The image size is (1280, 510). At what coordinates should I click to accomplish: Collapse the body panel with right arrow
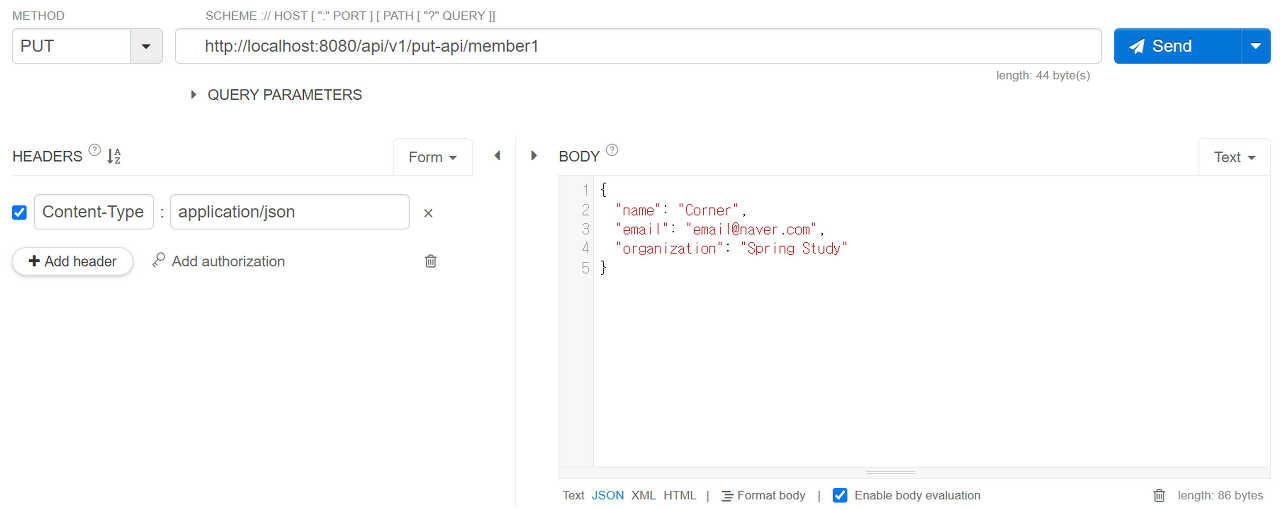534,156
